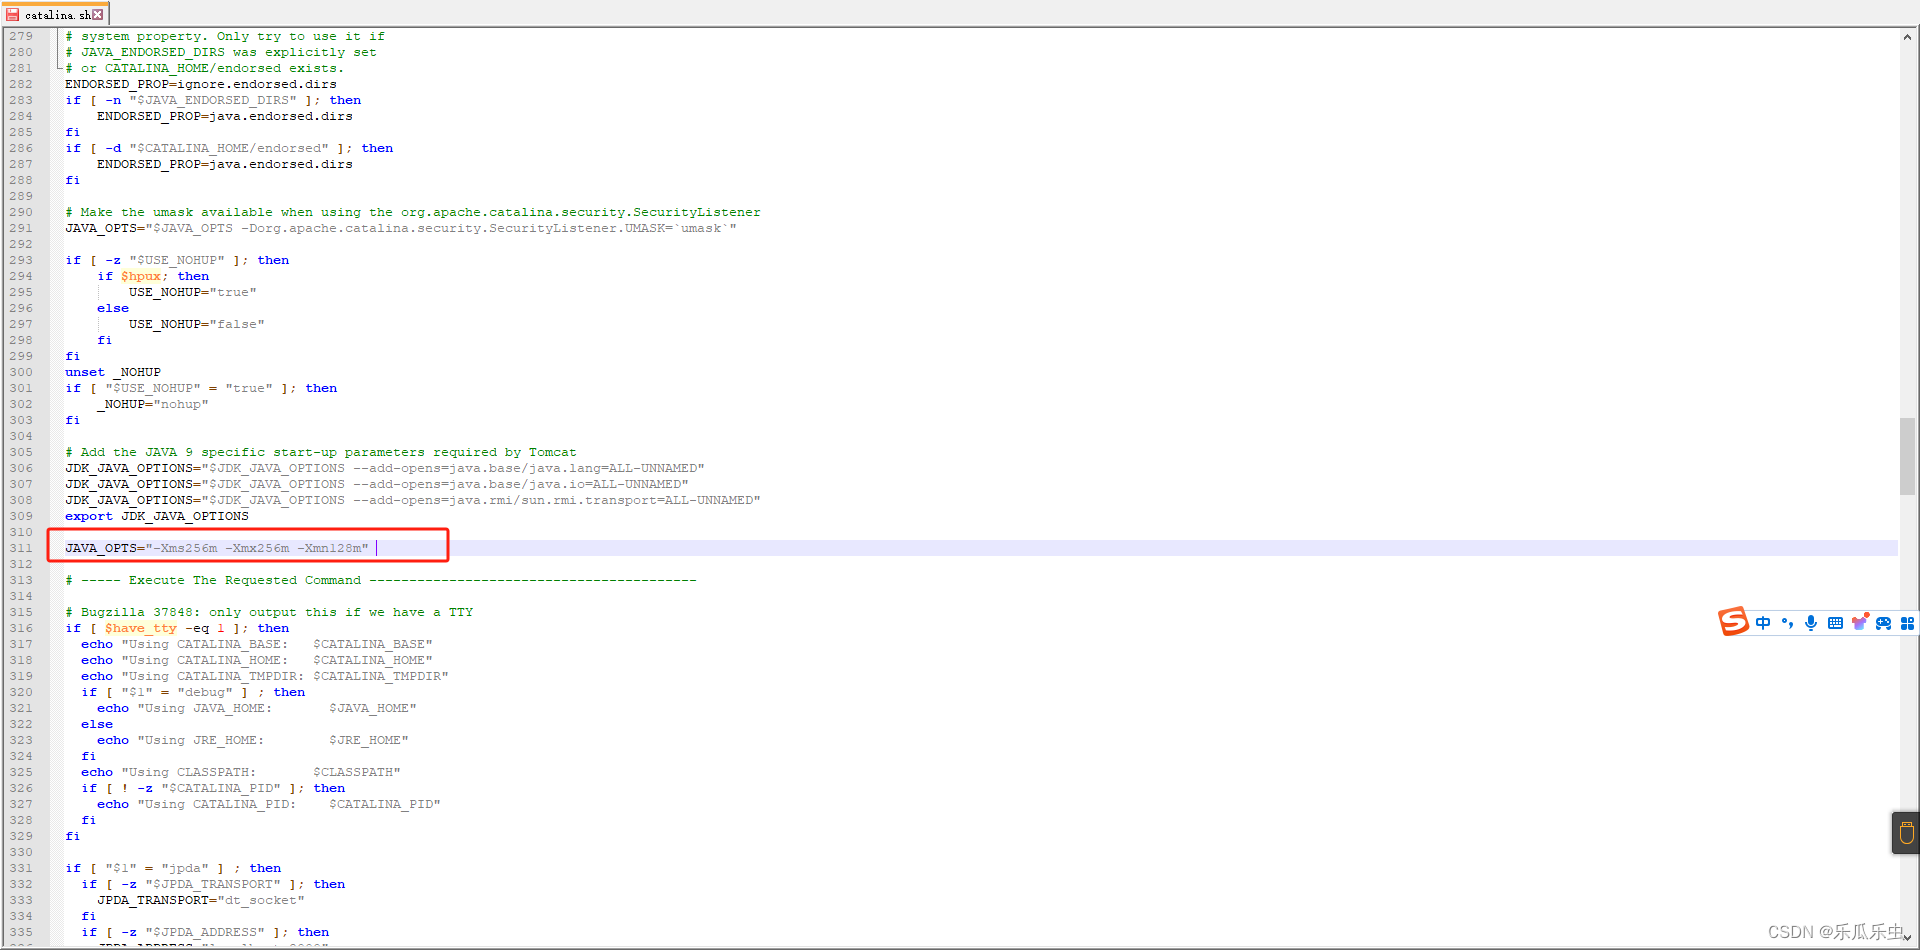1920x950 pixels.
Task: Click echo "Using JRE_HOME:" line
Action: 253,740
